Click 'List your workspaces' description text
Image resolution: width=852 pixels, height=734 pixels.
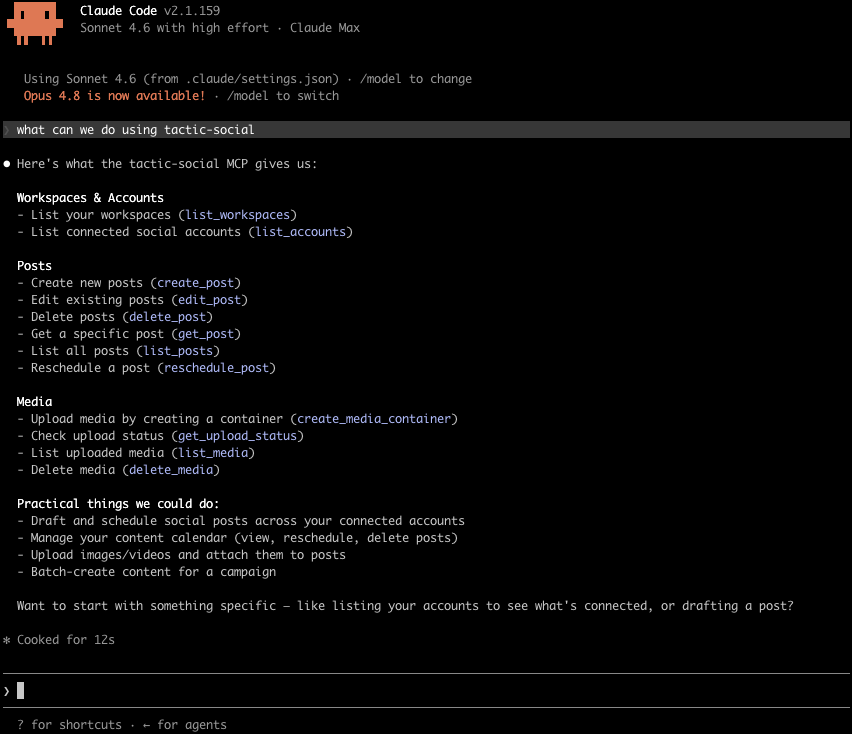(101, 215)
